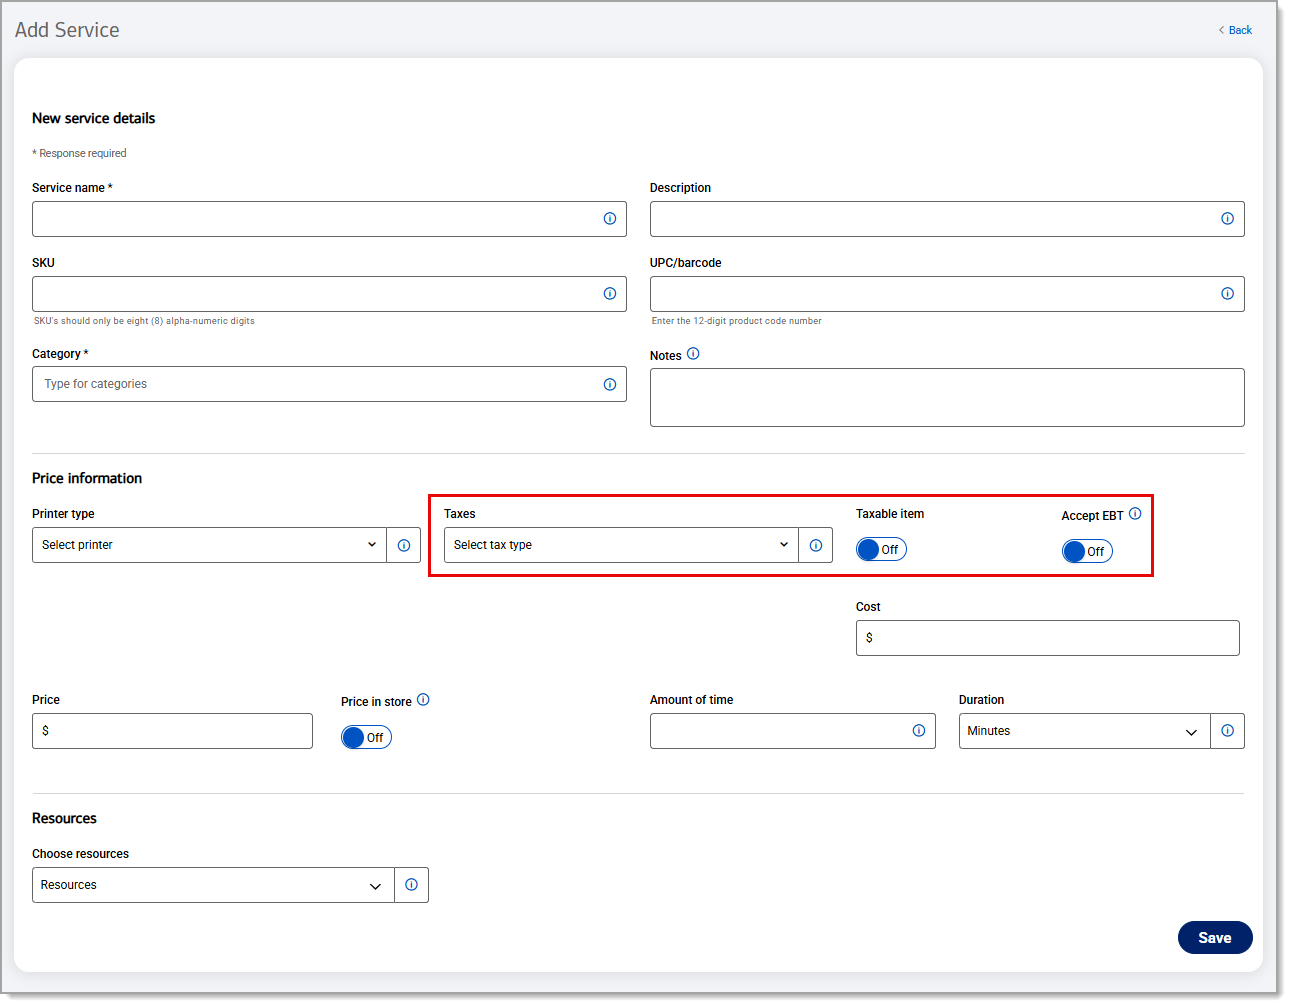Click the '12-digit product code number' hint

click(737, 321)
